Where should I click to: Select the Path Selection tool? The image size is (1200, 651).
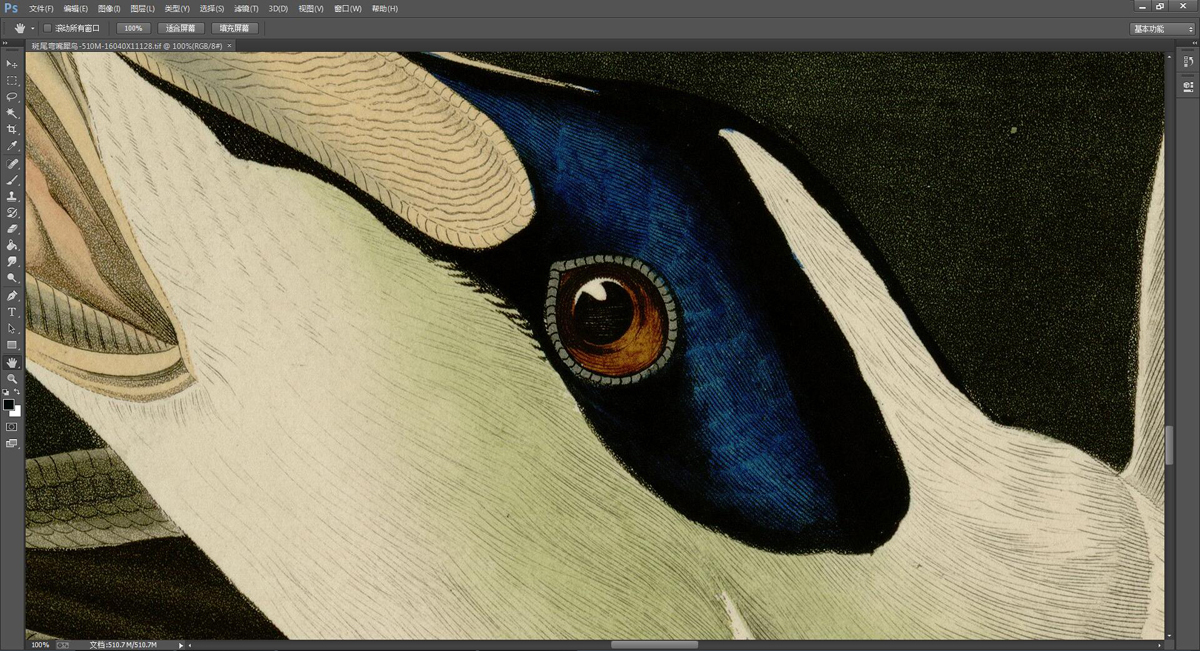[x=12, y=328]
